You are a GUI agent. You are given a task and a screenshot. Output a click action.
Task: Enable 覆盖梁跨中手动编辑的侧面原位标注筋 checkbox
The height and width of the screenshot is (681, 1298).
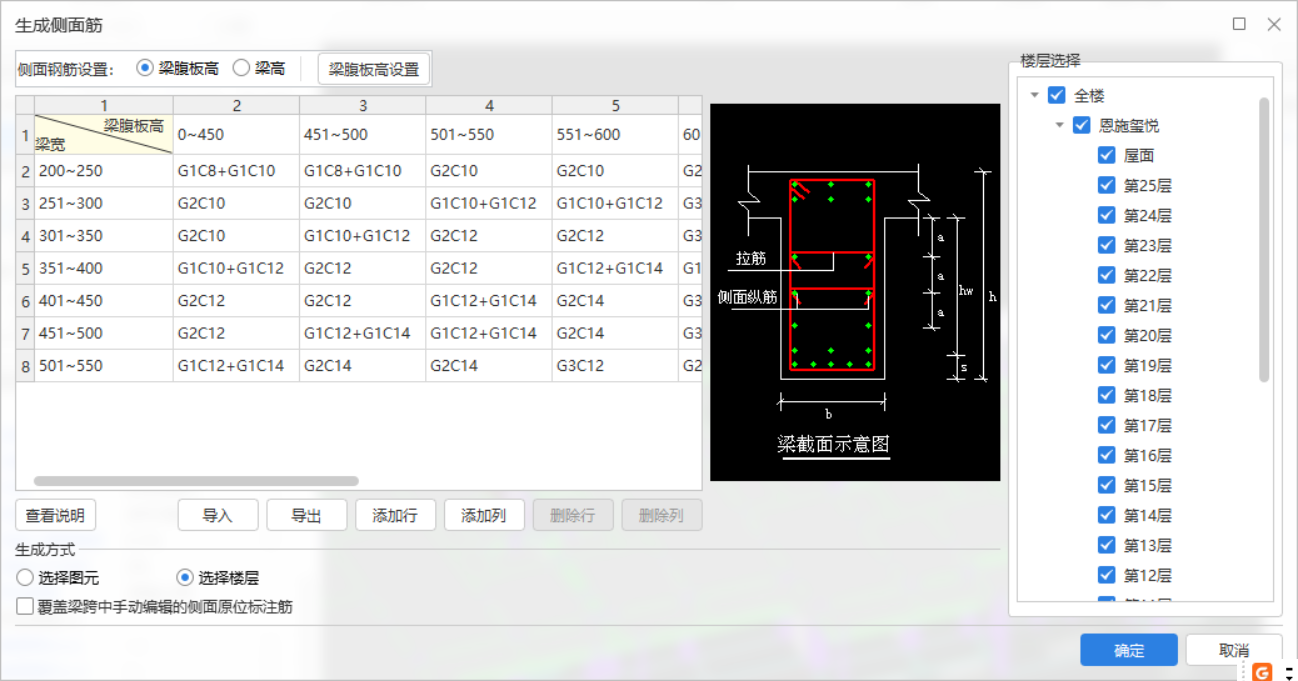click(x=25, y=606)
